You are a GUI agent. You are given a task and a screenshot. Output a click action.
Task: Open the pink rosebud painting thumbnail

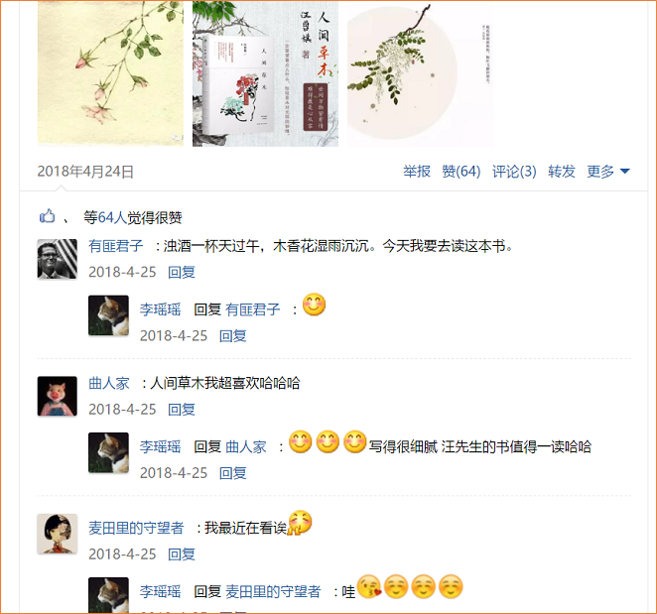coord(111,73)
